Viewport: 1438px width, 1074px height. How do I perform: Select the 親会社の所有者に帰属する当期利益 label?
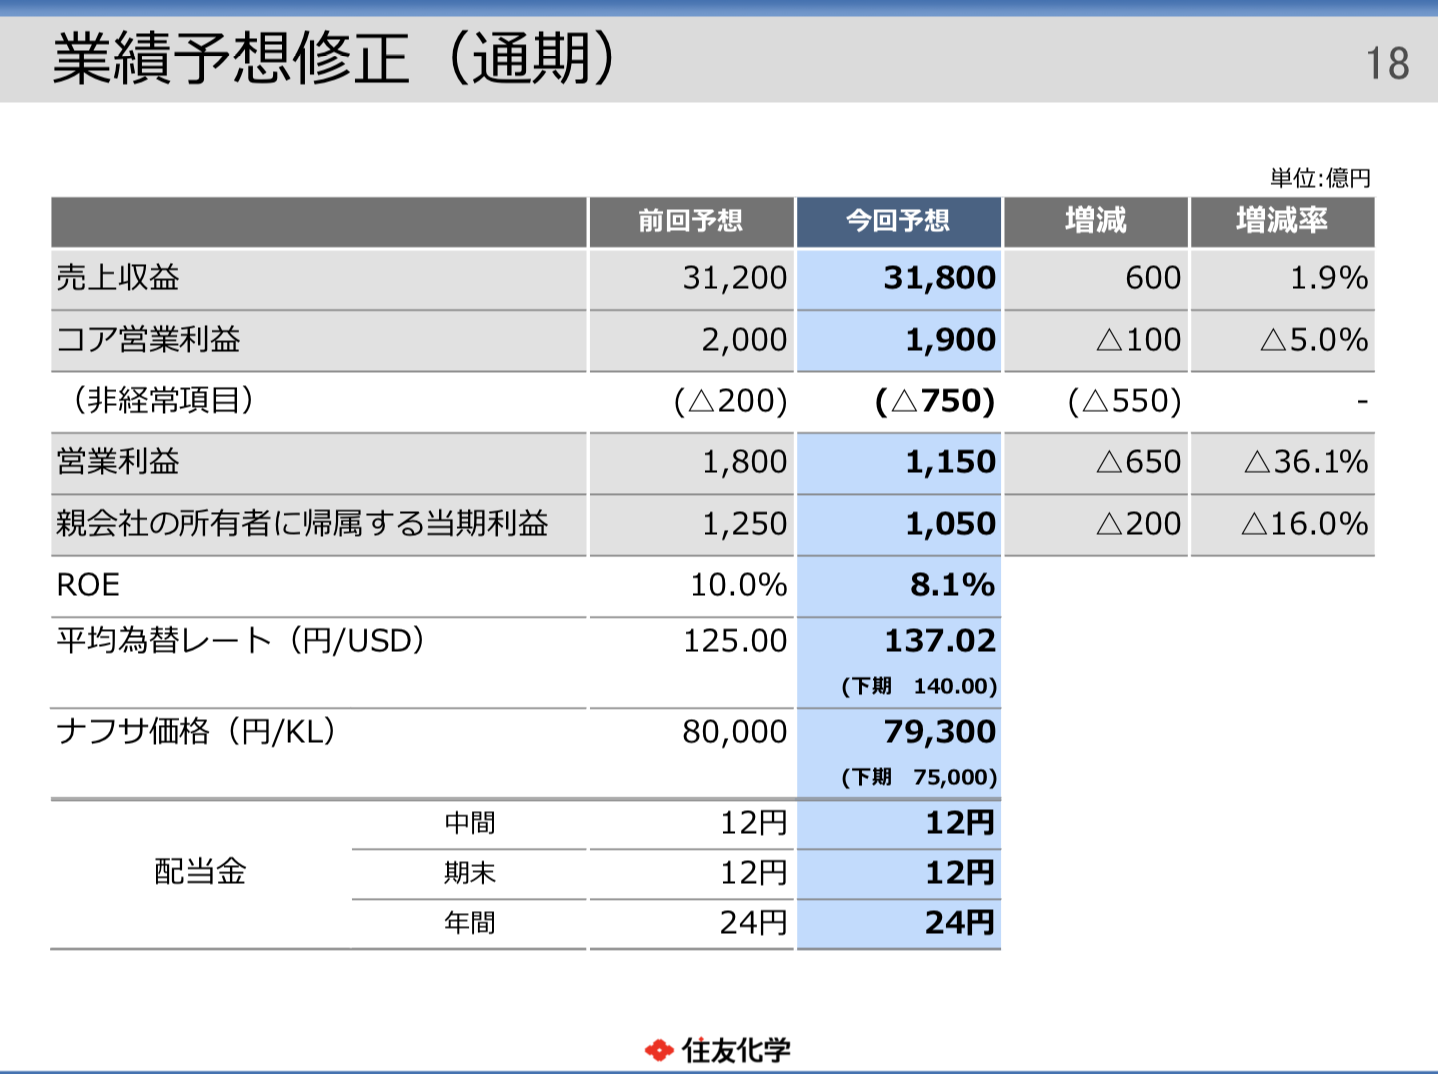pyautogui.click(x=303, y=523)
